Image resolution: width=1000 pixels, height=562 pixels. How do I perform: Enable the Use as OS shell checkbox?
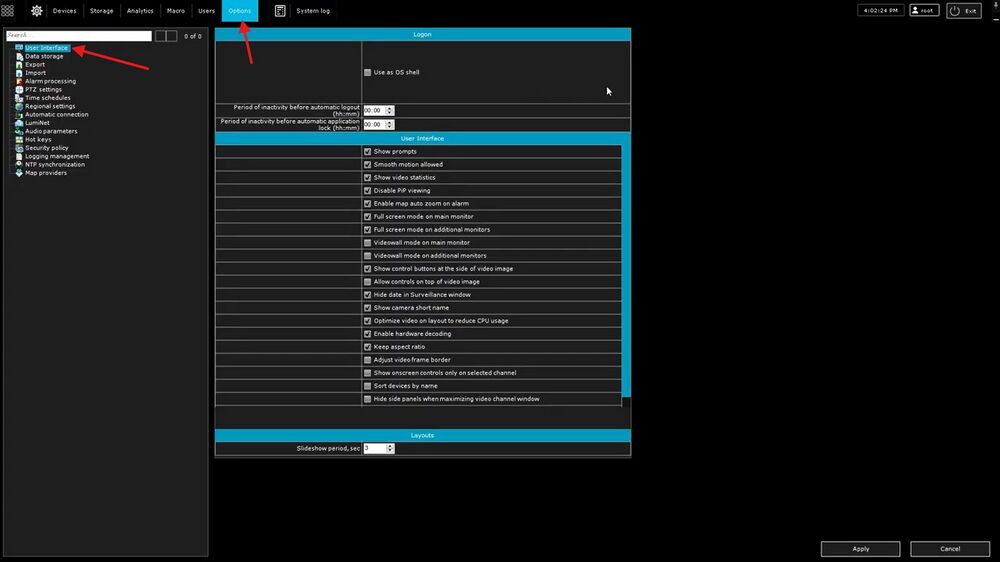point(367,72)
